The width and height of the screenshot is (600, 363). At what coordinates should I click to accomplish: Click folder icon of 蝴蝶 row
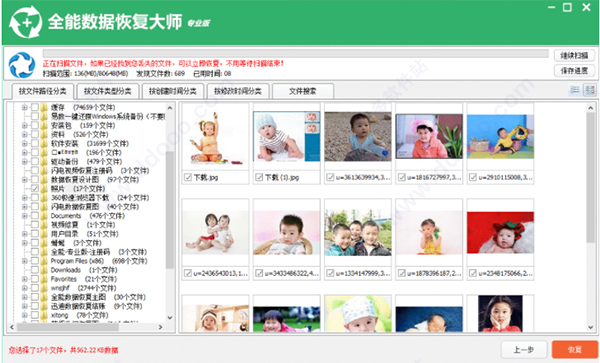(44, 243)
